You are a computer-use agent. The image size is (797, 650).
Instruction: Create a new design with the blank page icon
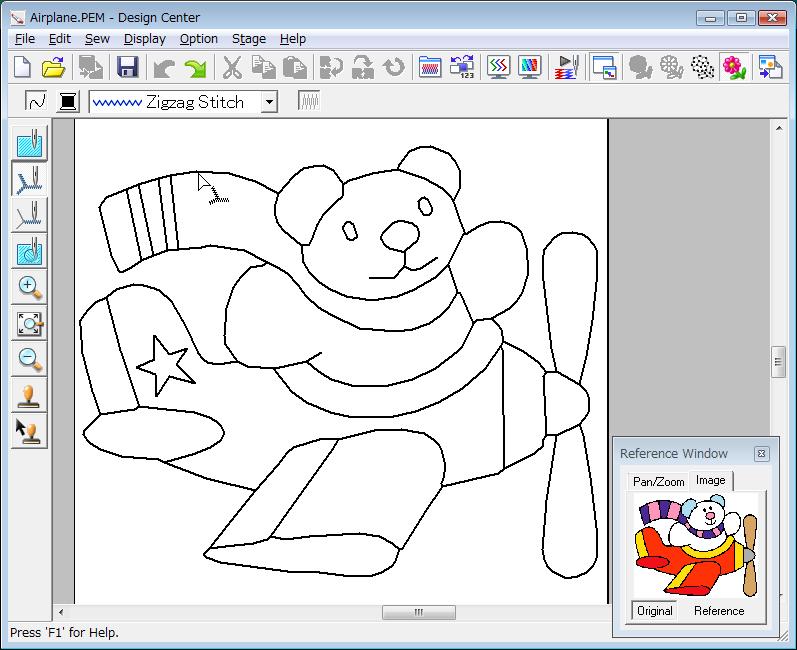click(22, 67)
